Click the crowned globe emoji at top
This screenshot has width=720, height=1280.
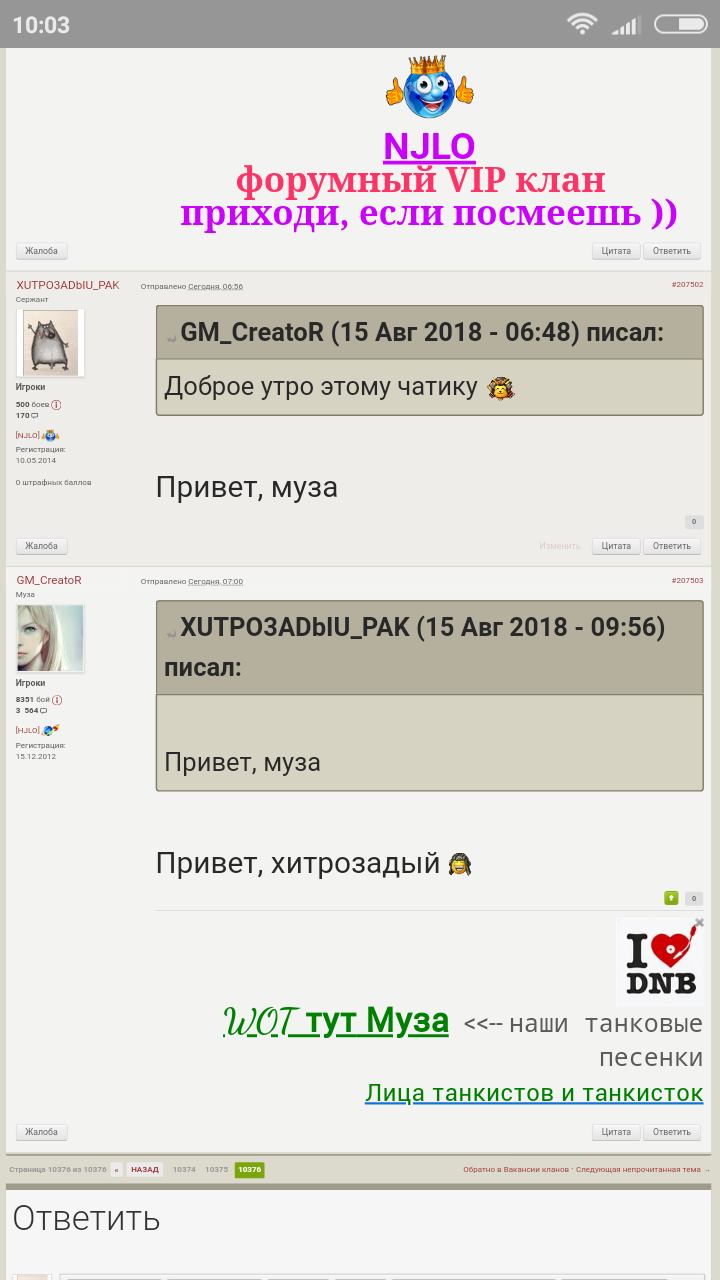429,86
